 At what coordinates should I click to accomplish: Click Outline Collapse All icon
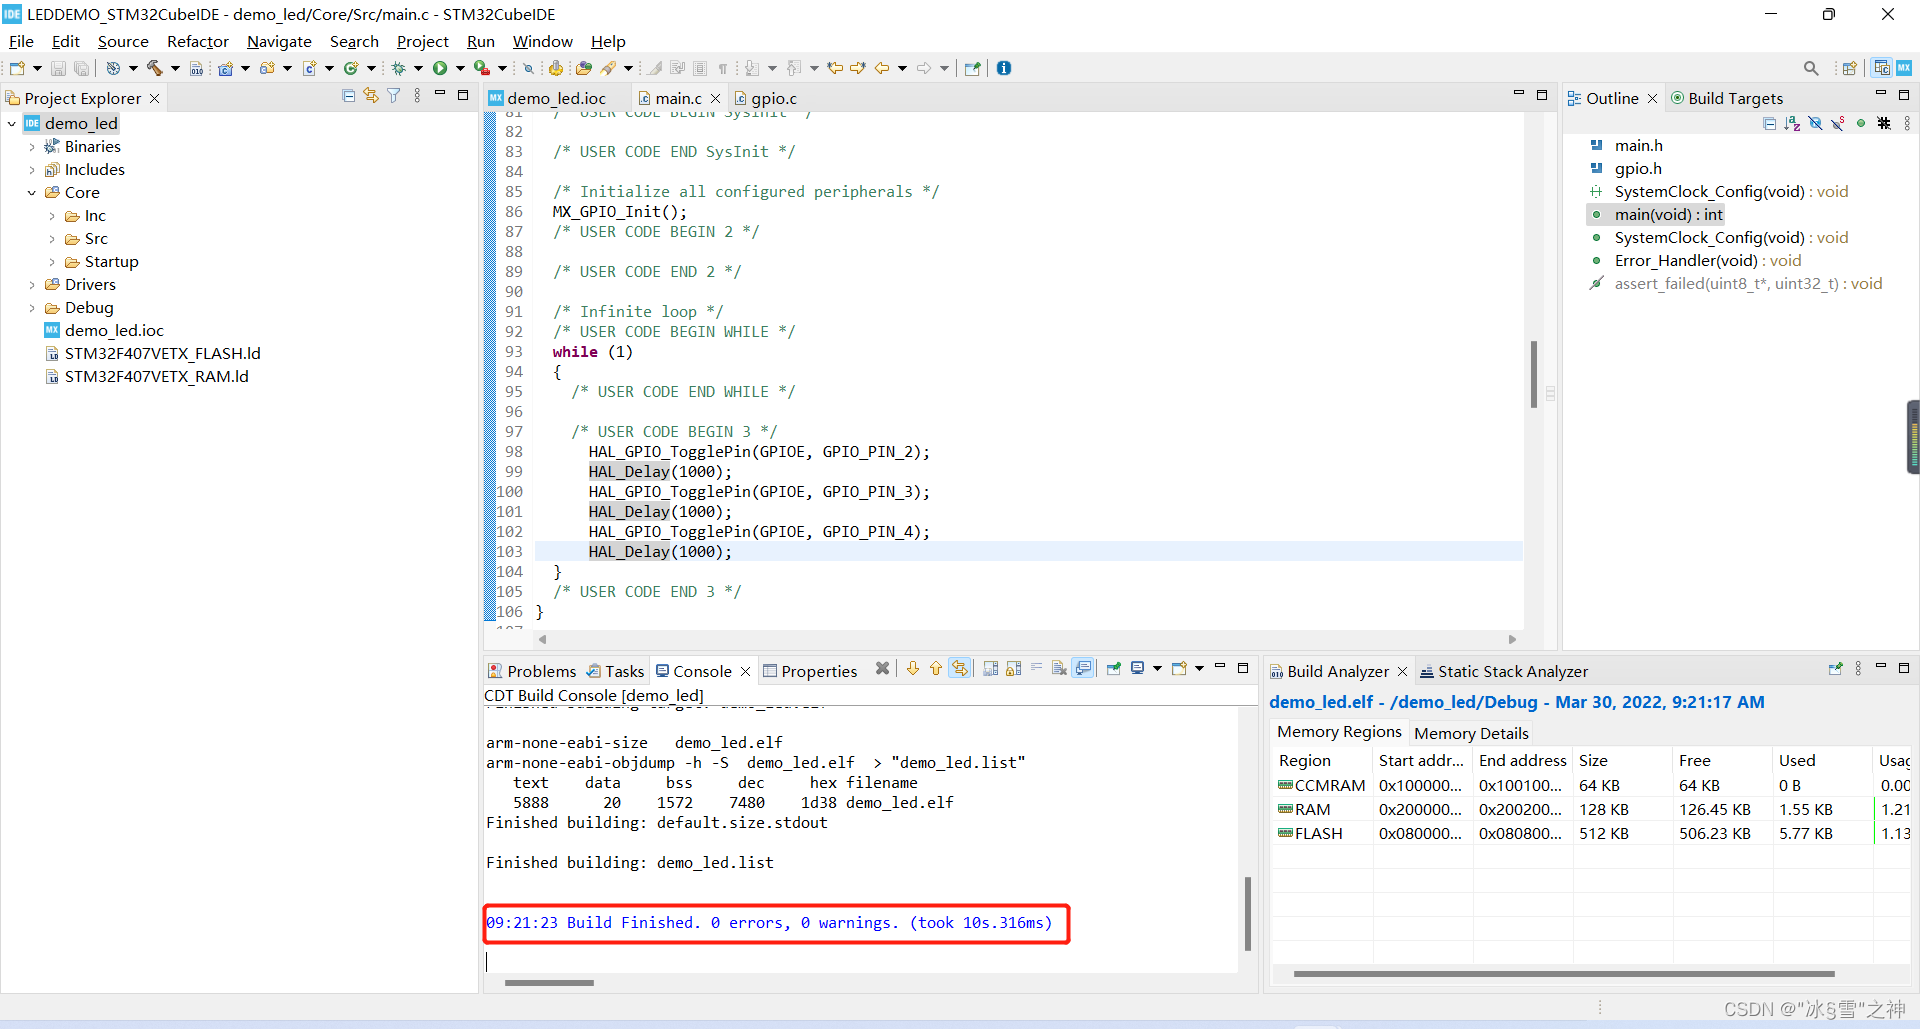click(1769, 123)
